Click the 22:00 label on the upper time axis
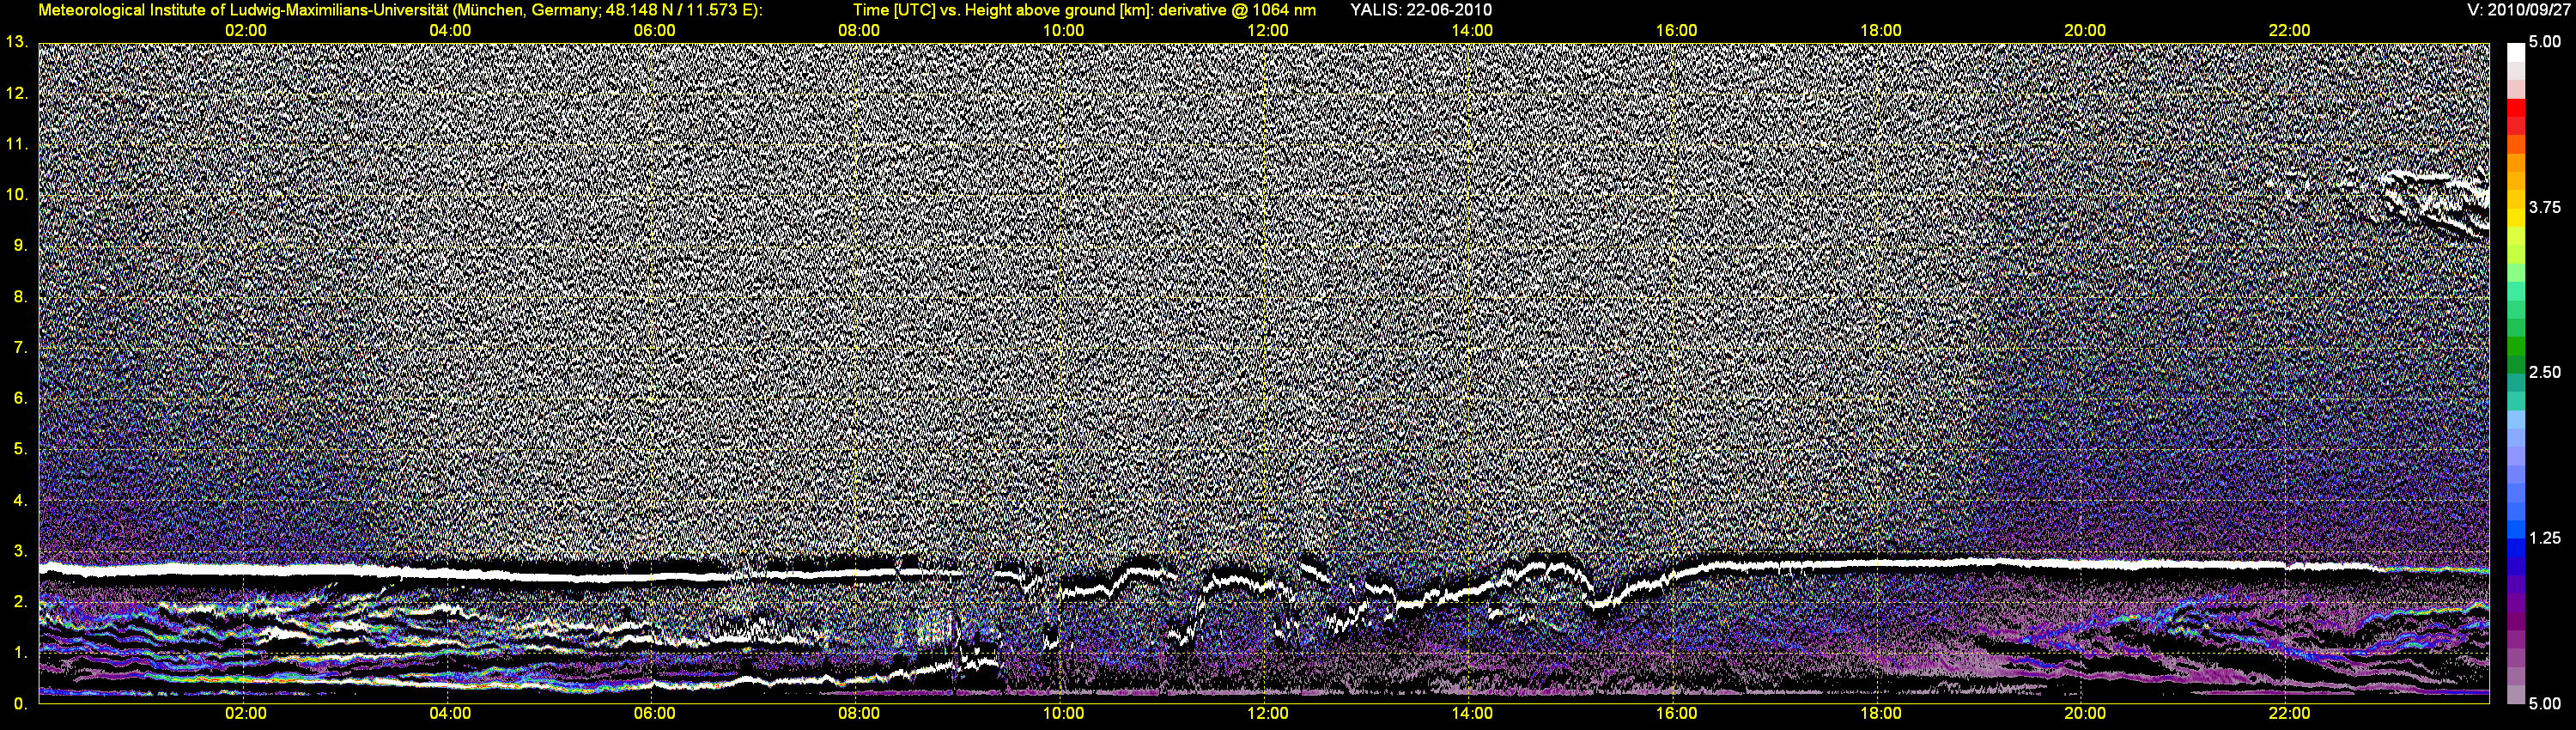2576x730 pixels. point(2290,31)
